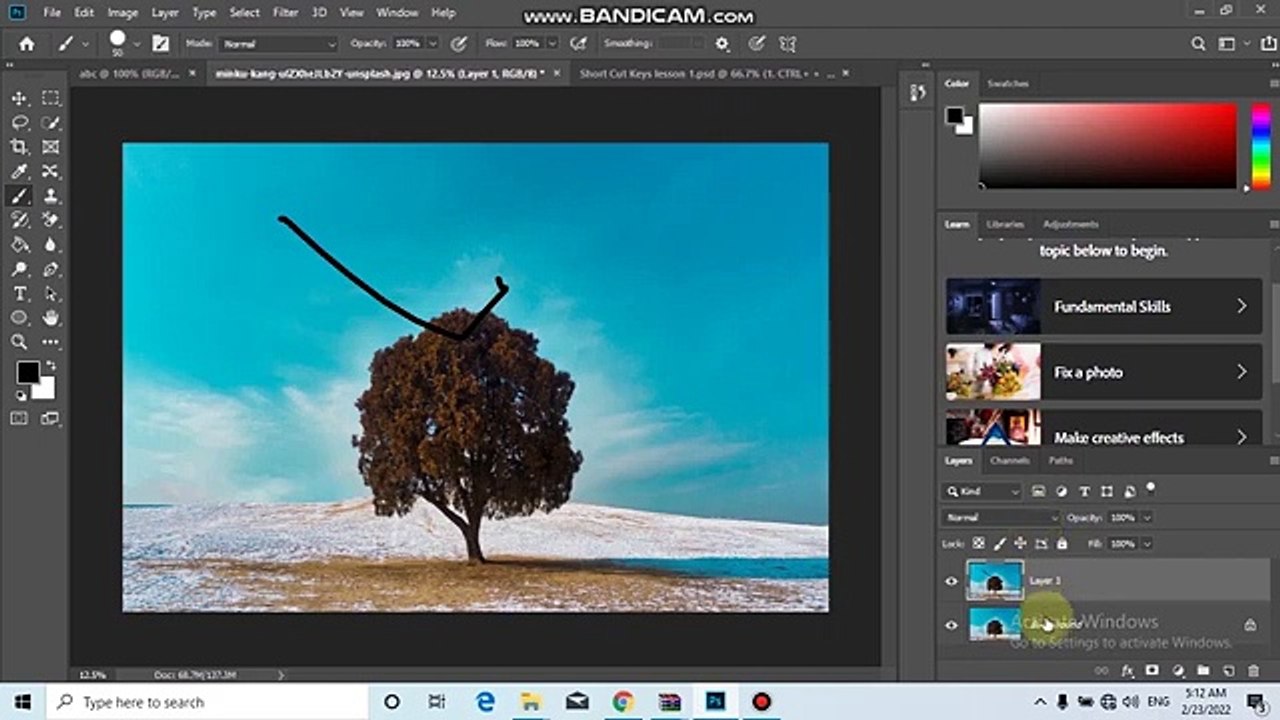Select the Eraser tool
The height and width of the screenshot is (720, 1280).
click(50, 220)
